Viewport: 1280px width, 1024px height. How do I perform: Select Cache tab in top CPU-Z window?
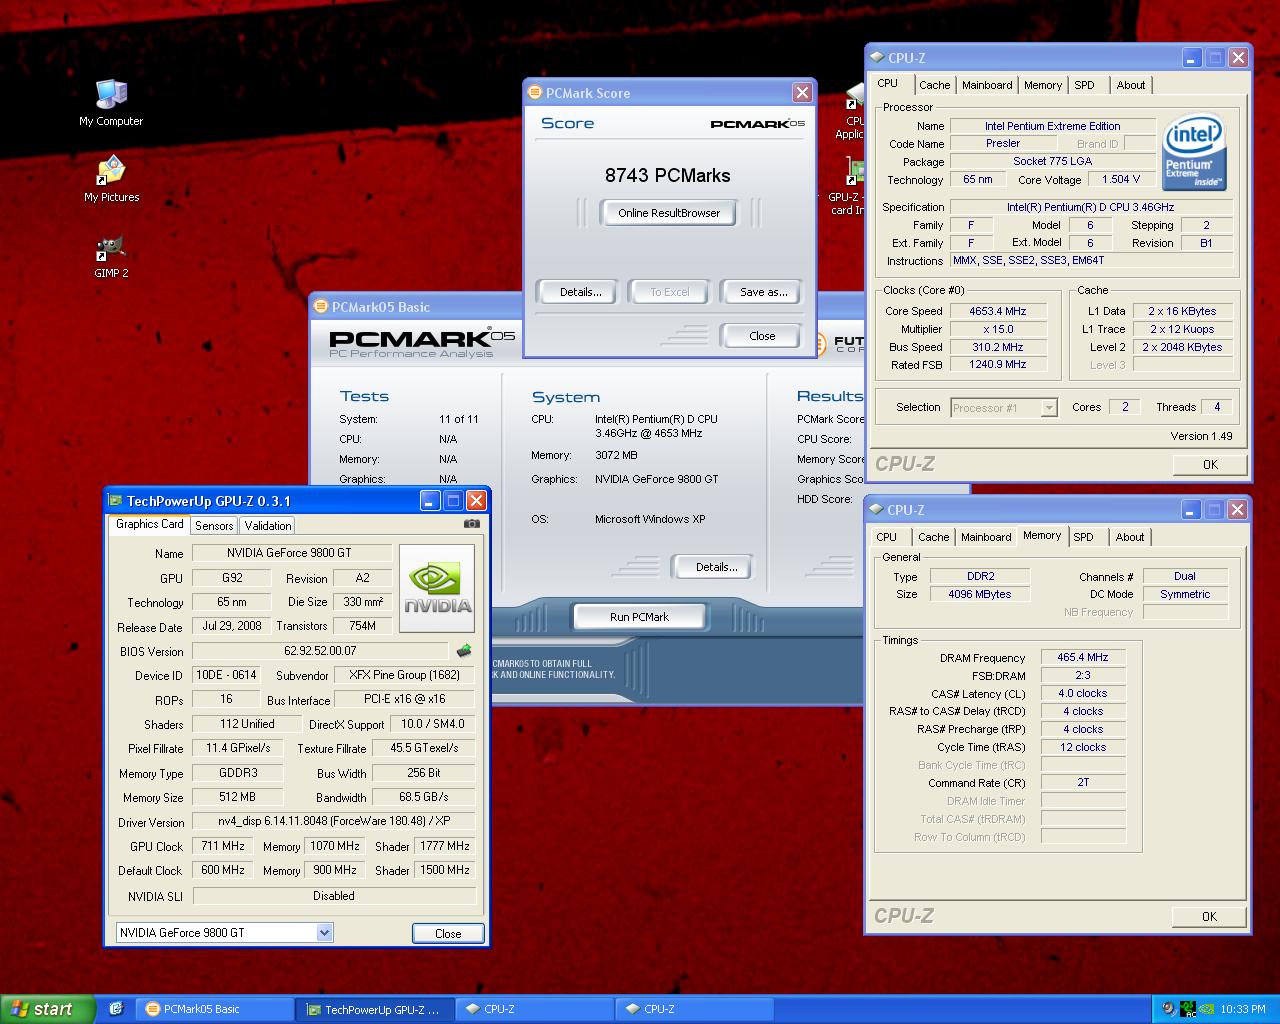click(935, 85)
